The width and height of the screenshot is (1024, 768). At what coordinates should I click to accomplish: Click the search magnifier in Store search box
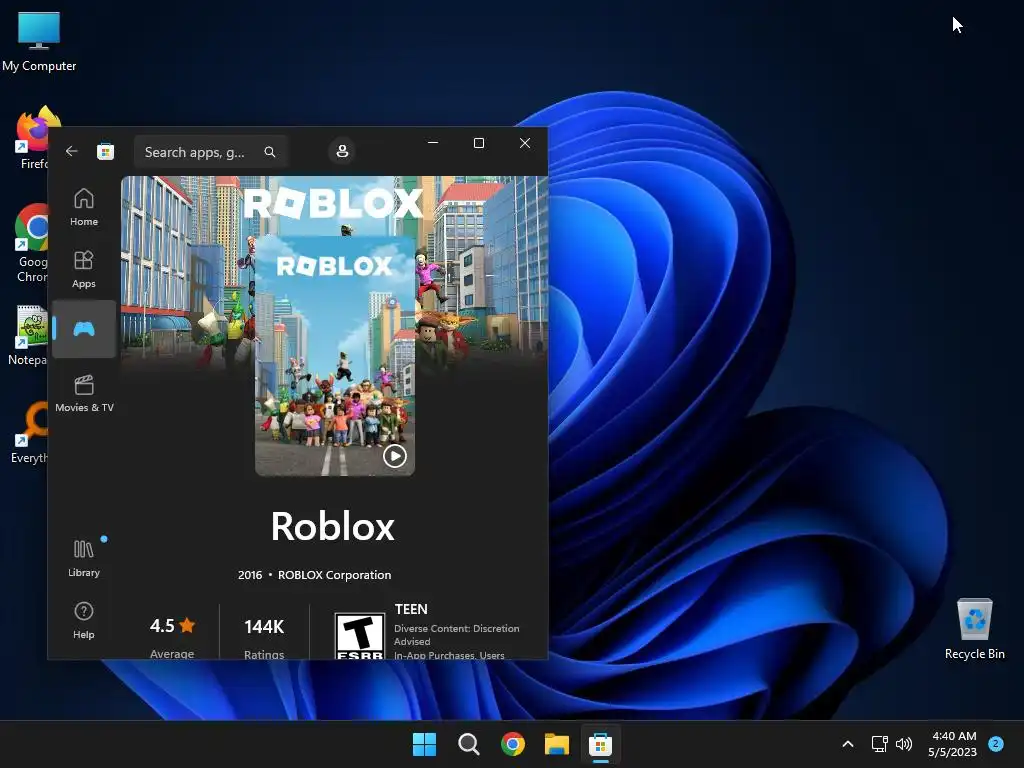270,152
